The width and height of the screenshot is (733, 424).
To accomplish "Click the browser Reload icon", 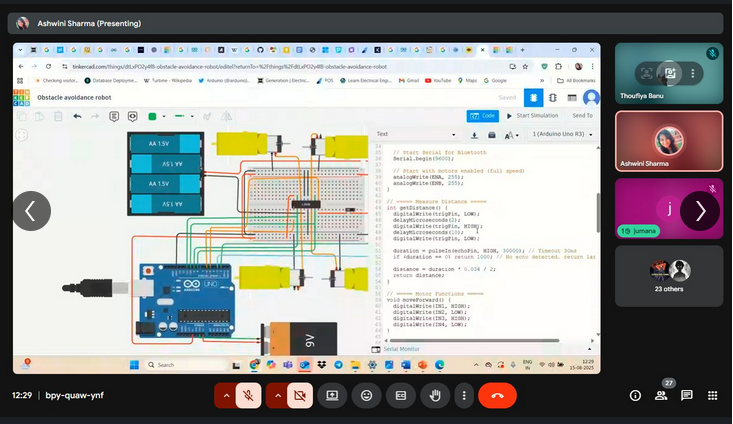I will click(48, 66).
